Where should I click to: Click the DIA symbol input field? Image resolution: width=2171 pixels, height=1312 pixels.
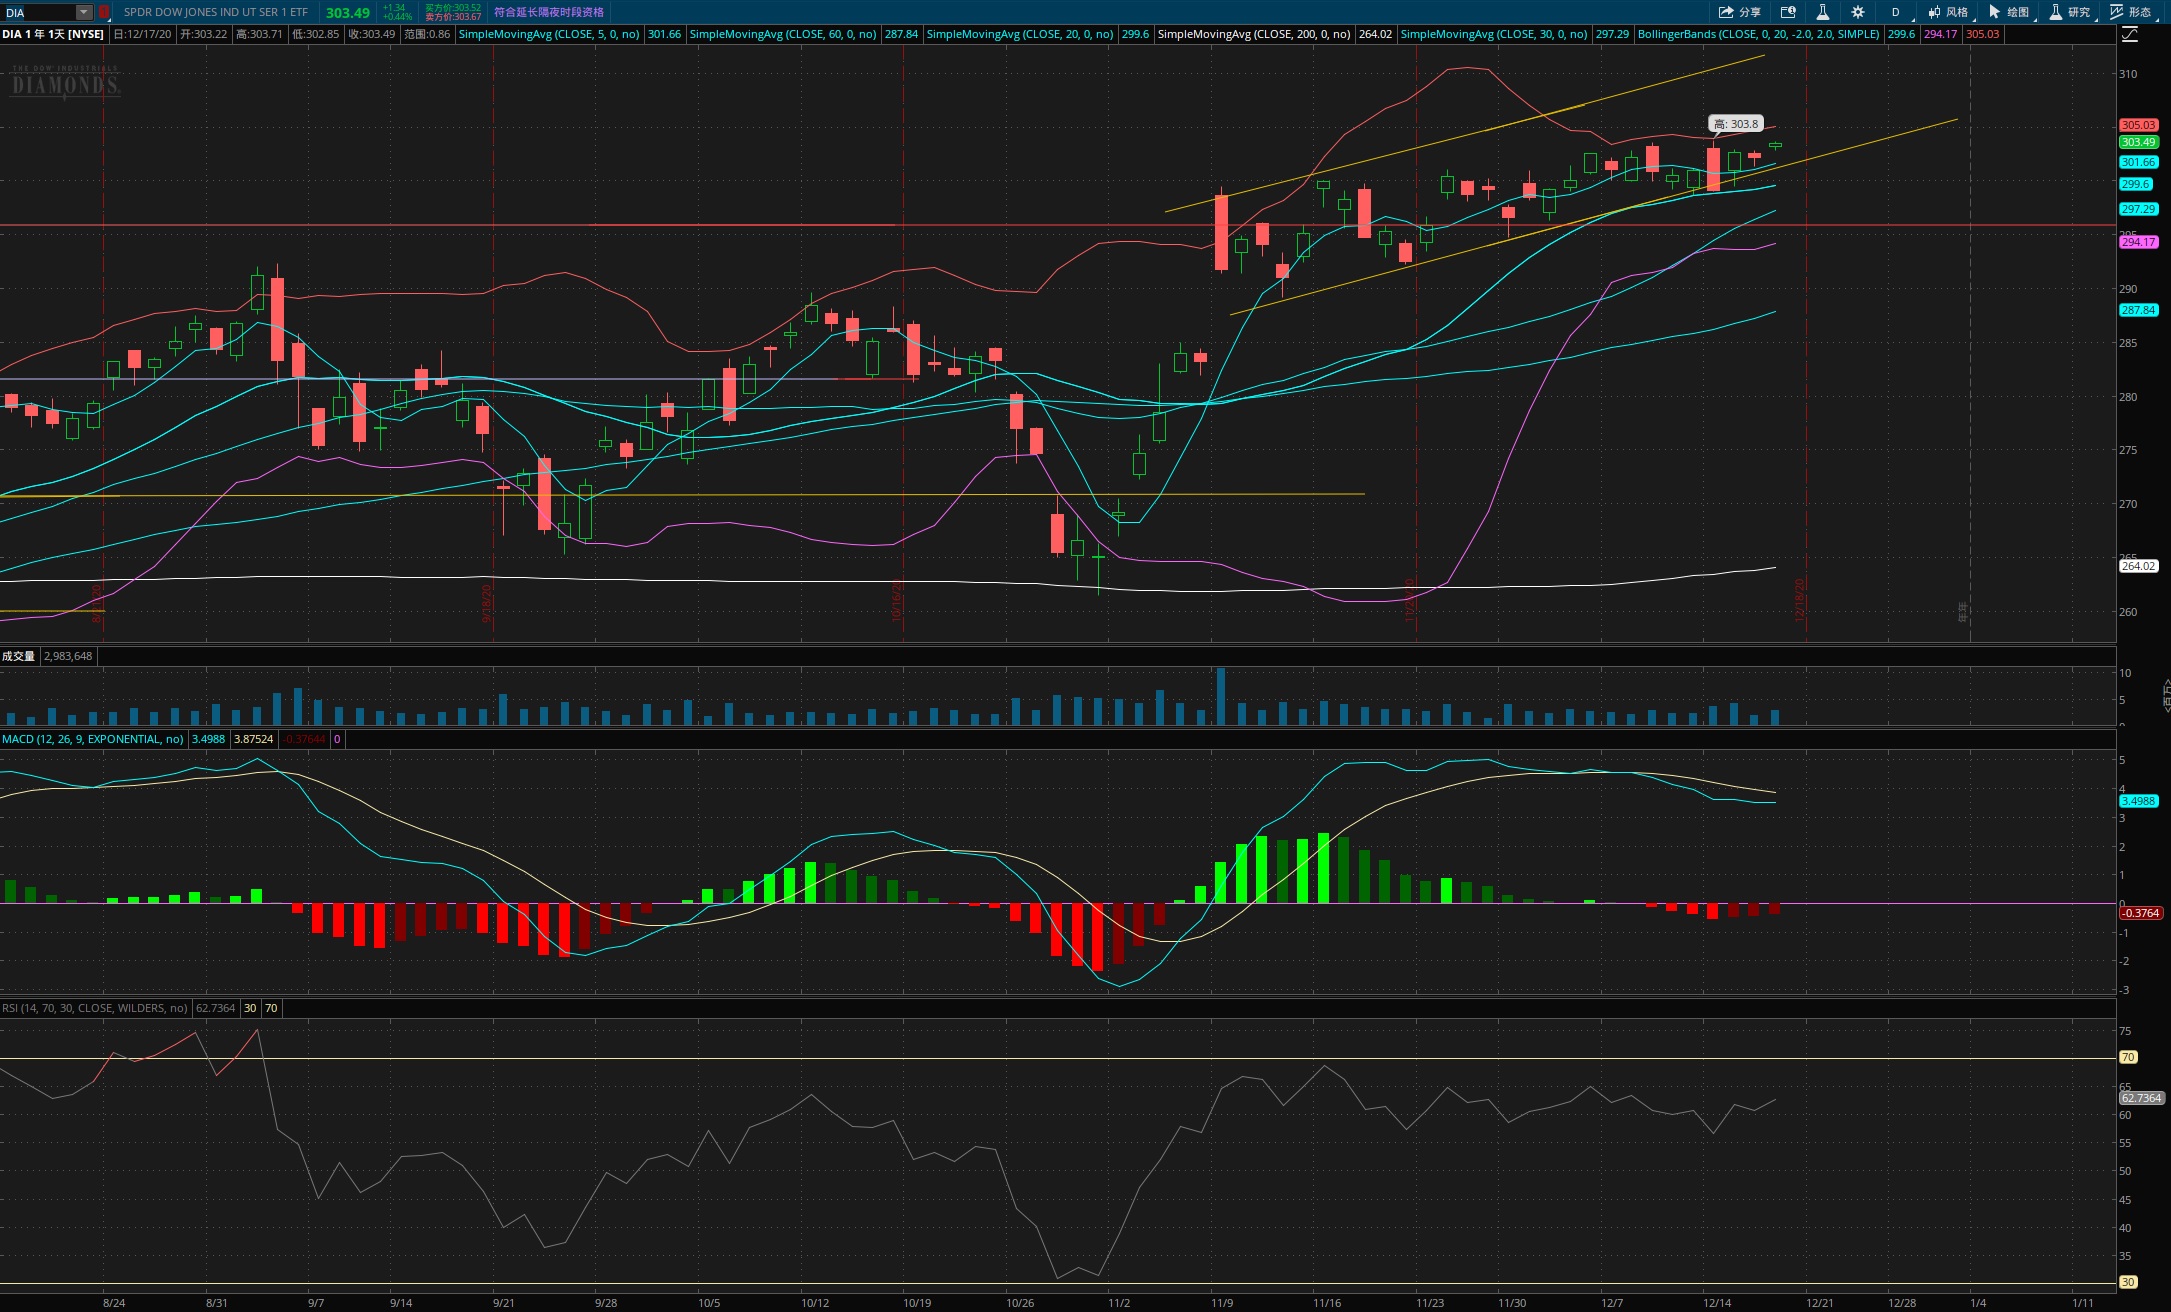tap(38, 12)
